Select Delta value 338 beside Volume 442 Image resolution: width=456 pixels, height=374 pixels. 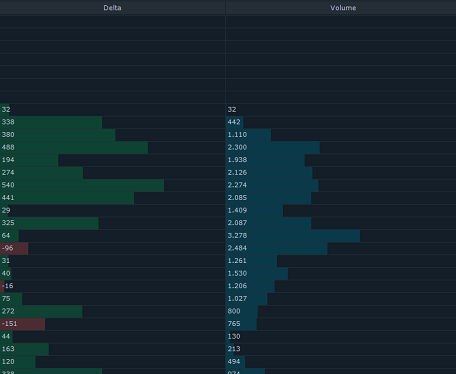coord(8,122)
